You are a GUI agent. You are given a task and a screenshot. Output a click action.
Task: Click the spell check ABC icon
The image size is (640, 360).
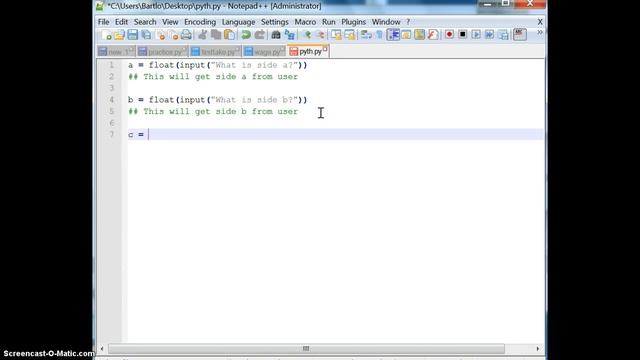(520, 34)
